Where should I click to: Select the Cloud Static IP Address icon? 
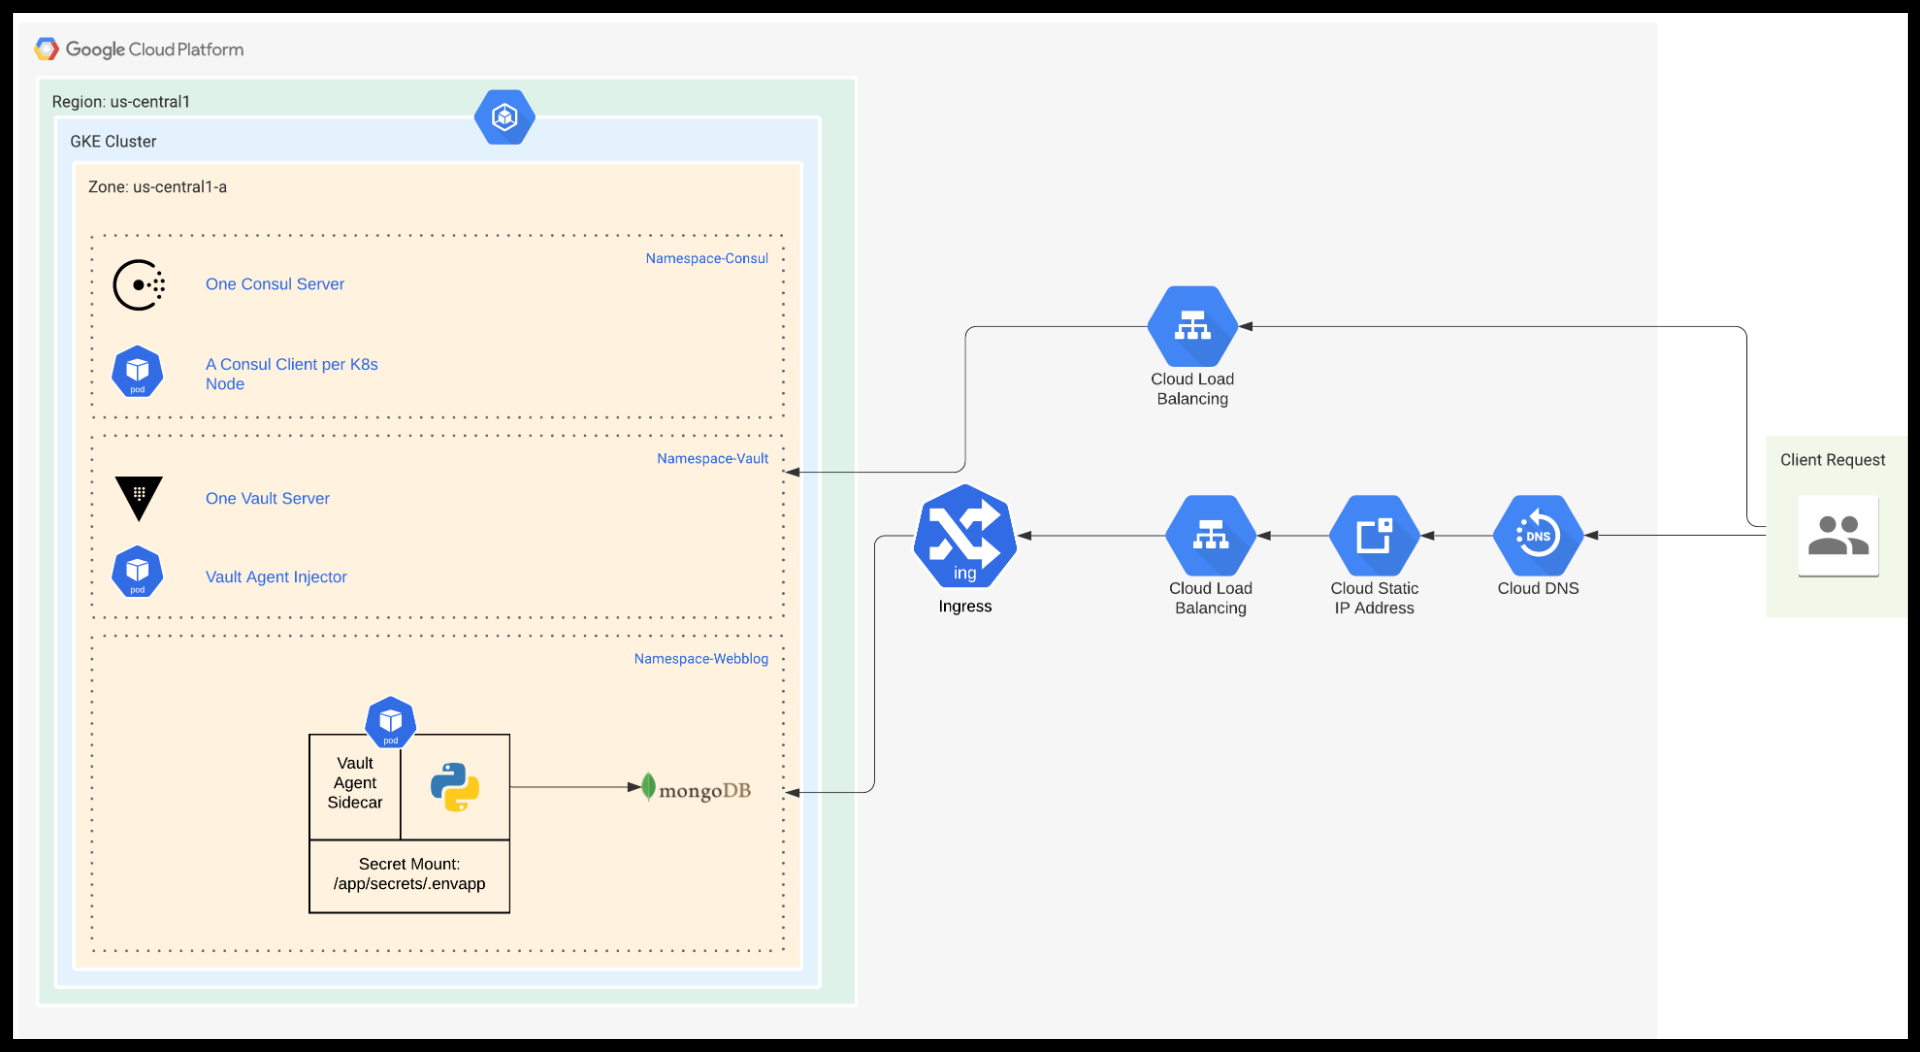pos(1373,535)
